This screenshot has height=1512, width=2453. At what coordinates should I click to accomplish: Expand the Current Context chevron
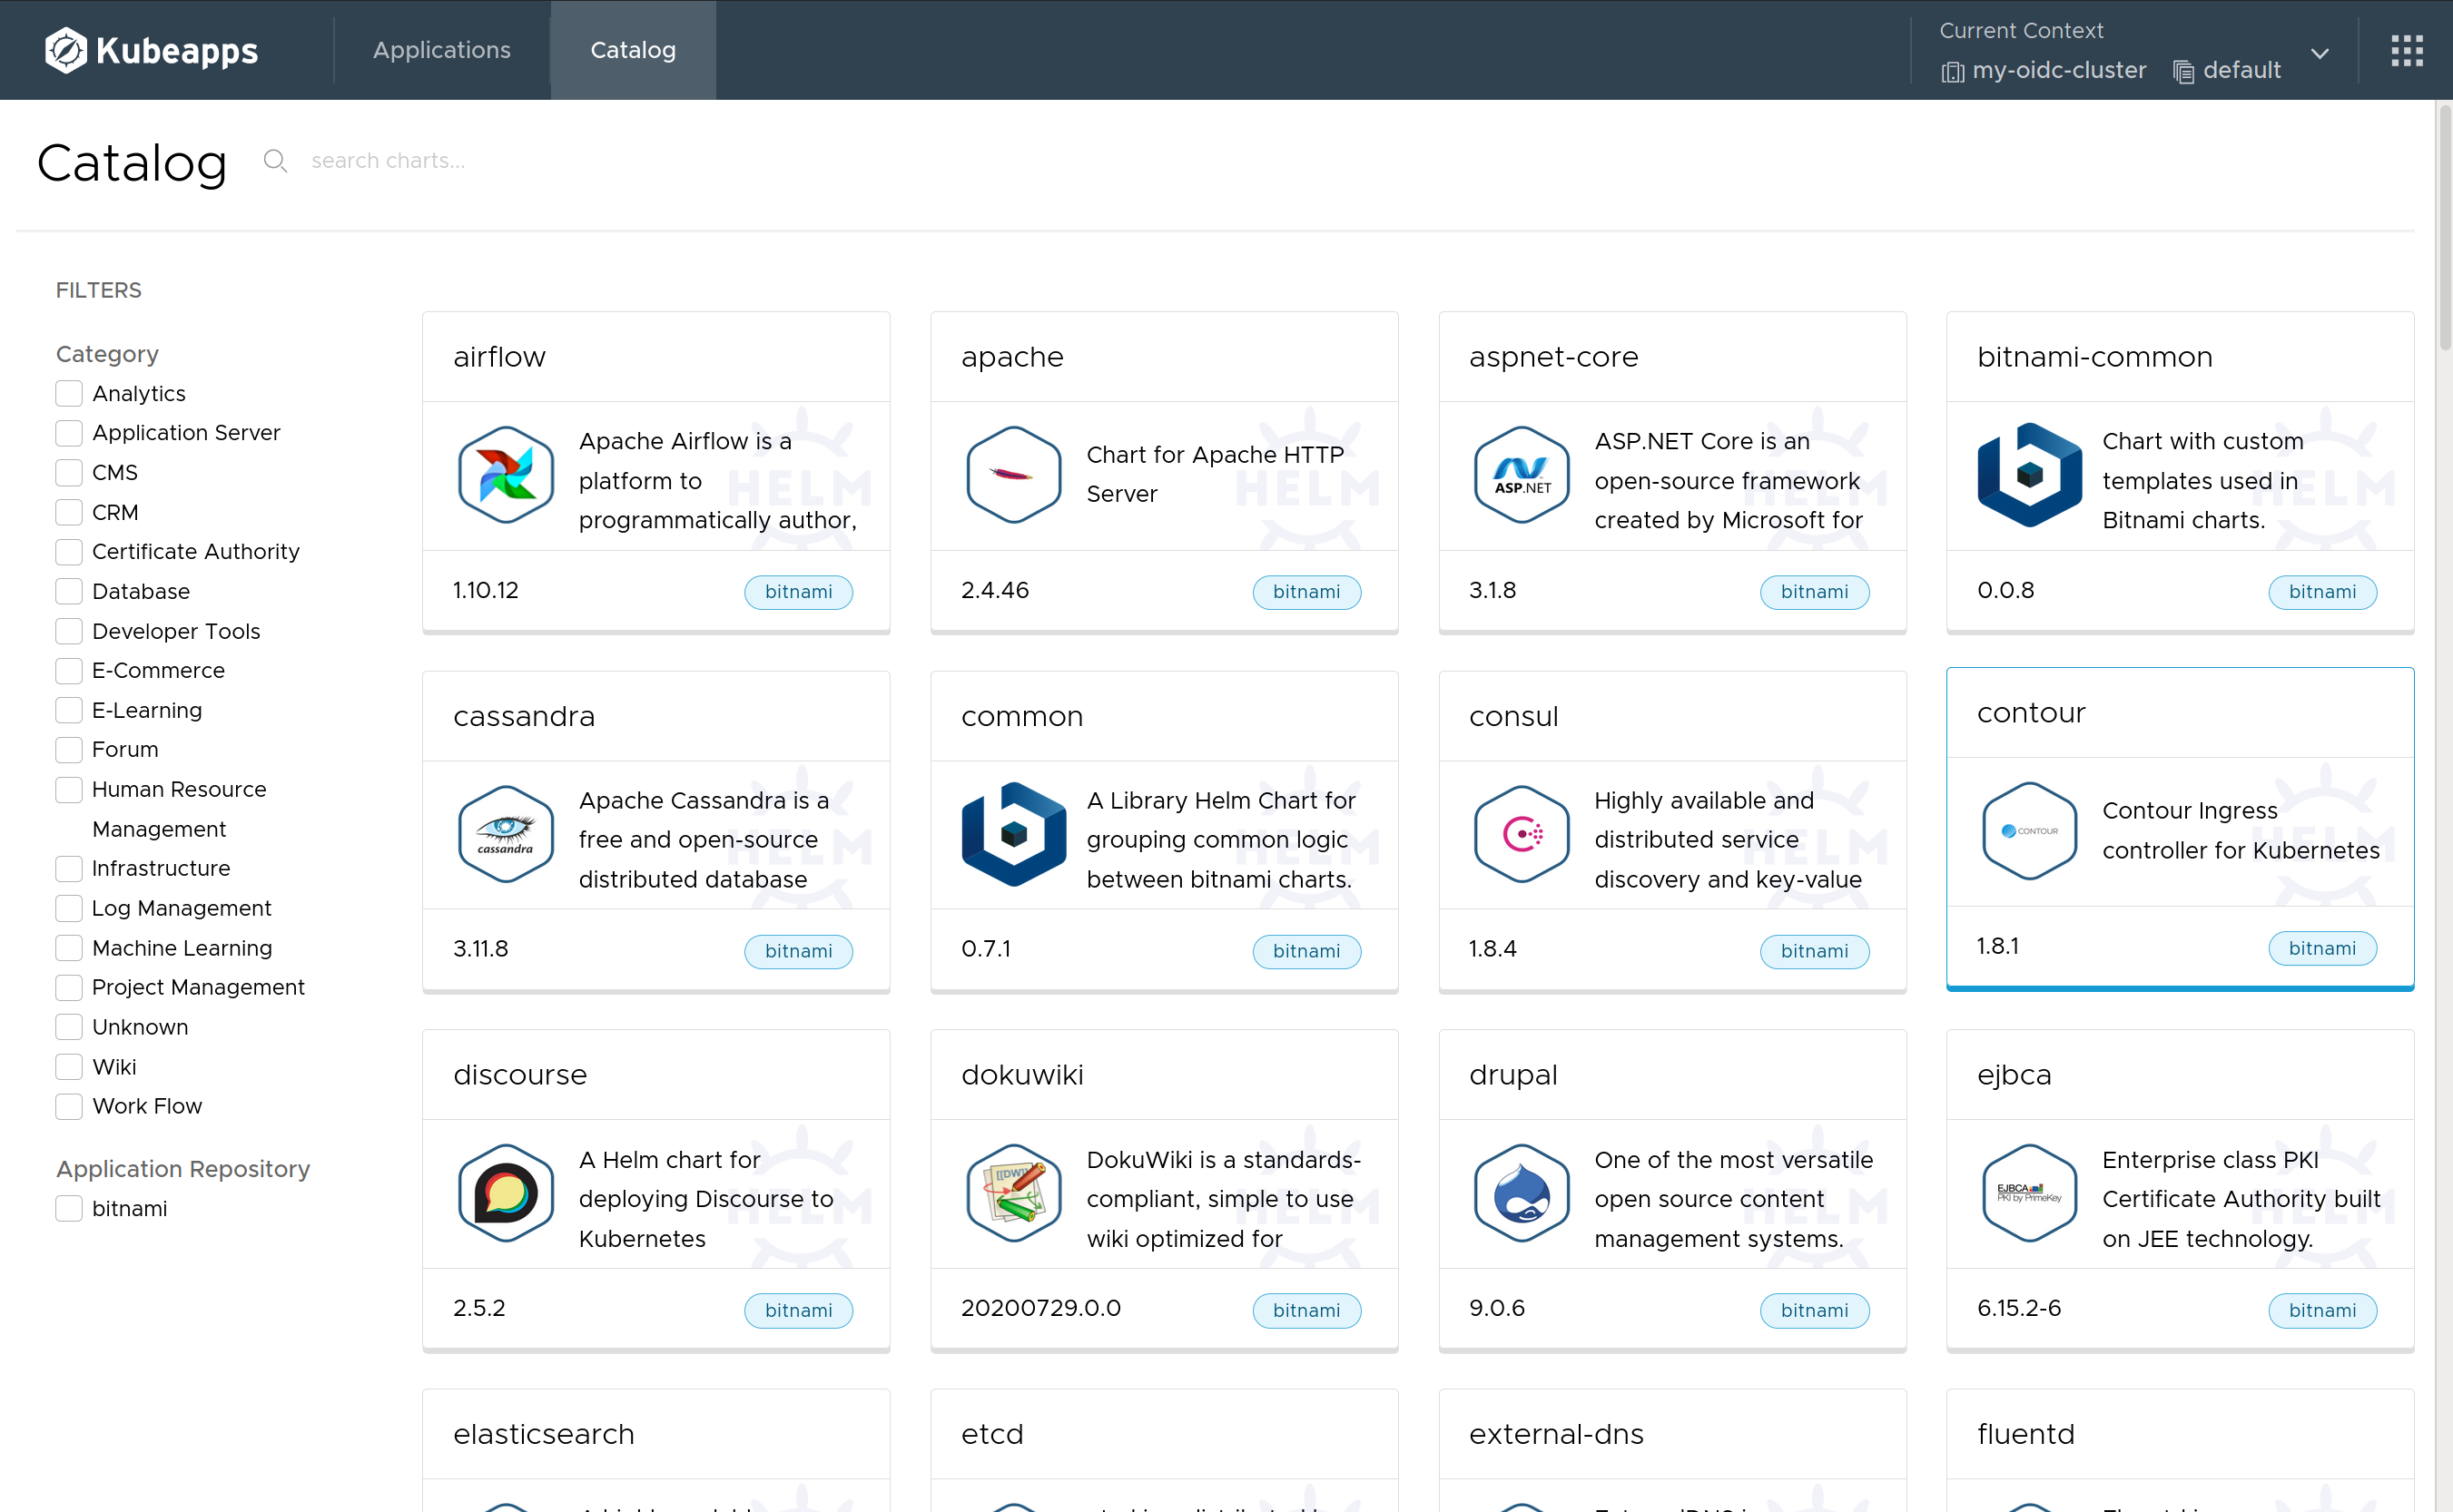pyautogui.click(x=2320, y=53)
